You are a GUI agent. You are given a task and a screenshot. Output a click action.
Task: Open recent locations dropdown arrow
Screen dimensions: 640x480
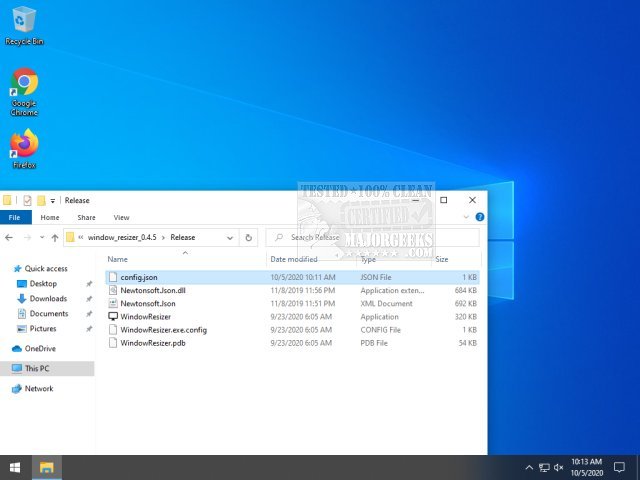[42, 238]
